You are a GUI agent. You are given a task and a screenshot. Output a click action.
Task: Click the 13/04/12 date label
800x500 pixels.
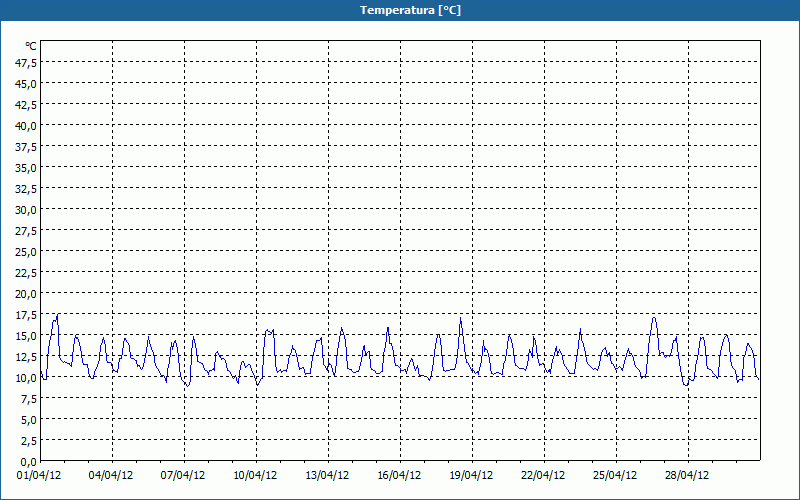coord(327,476)
